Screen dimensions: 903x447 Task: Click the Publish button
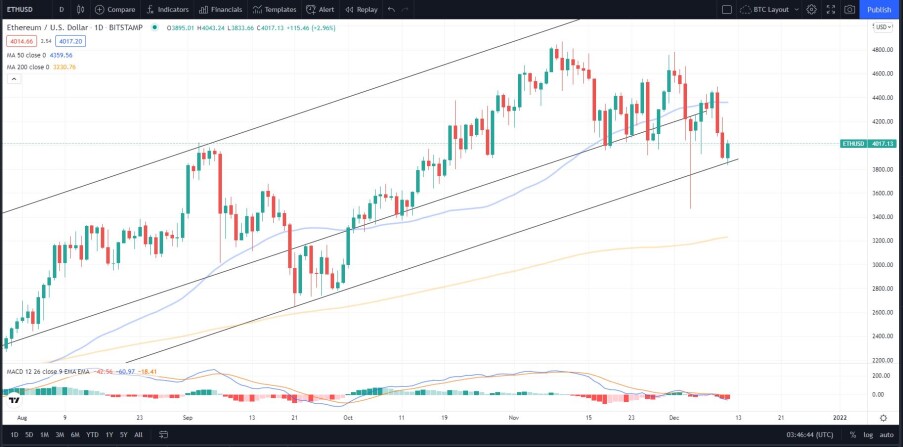[x=879, y=9]
